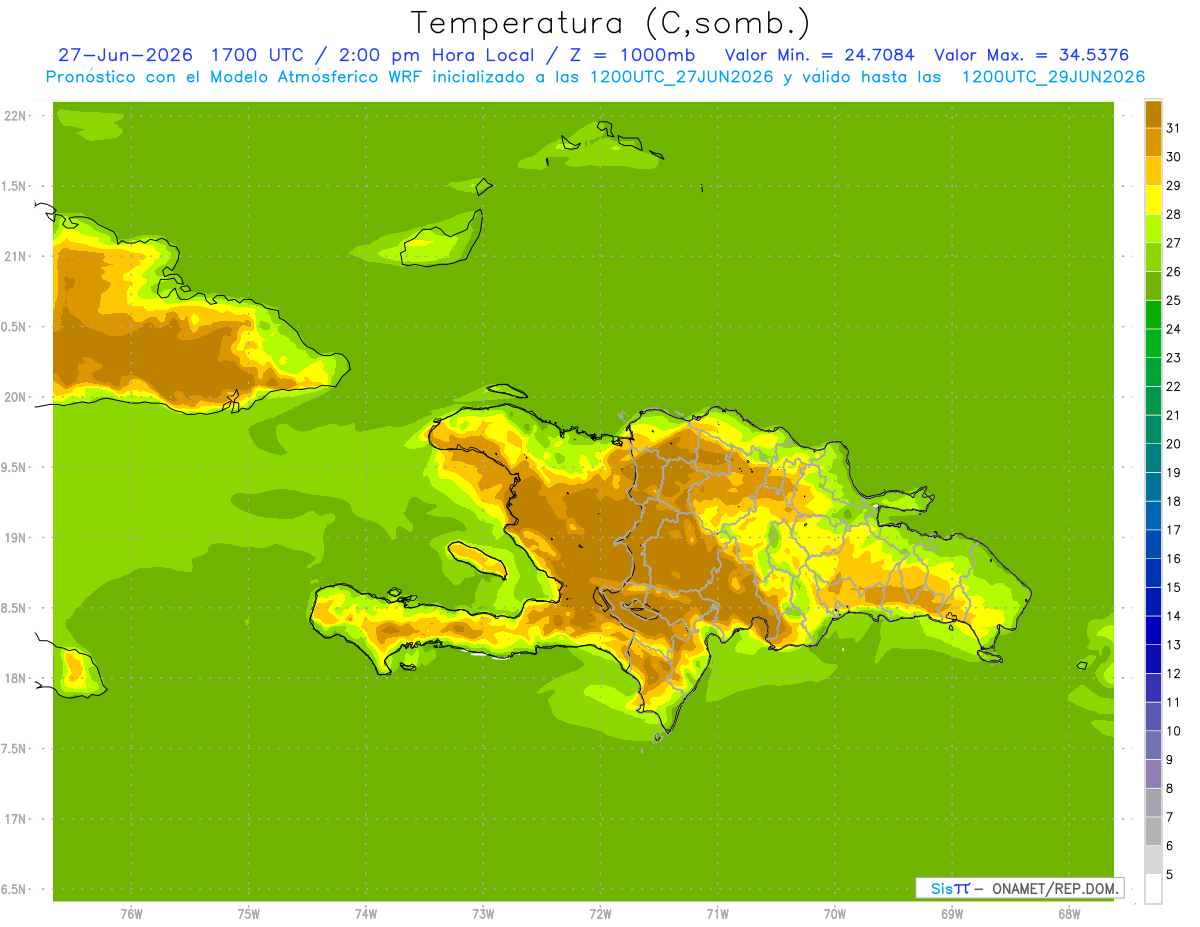This screenshot has height=927, width=1200.
Task: Click 'Valor Min. = 24.7084' value
Action: (x=819, y=55)
